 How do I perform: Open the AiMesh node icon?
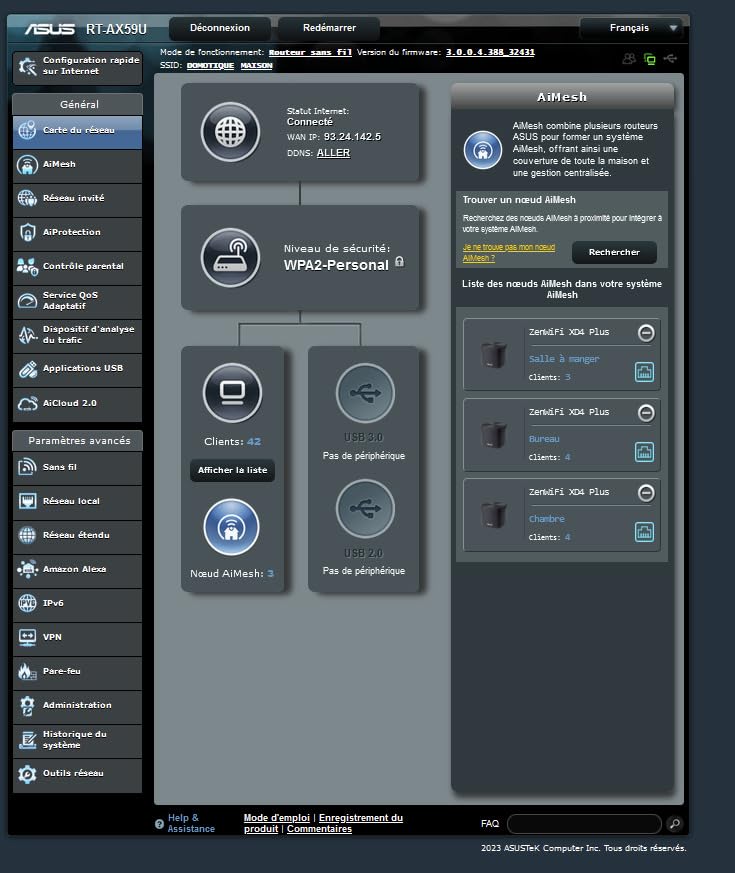click(232, 527)
